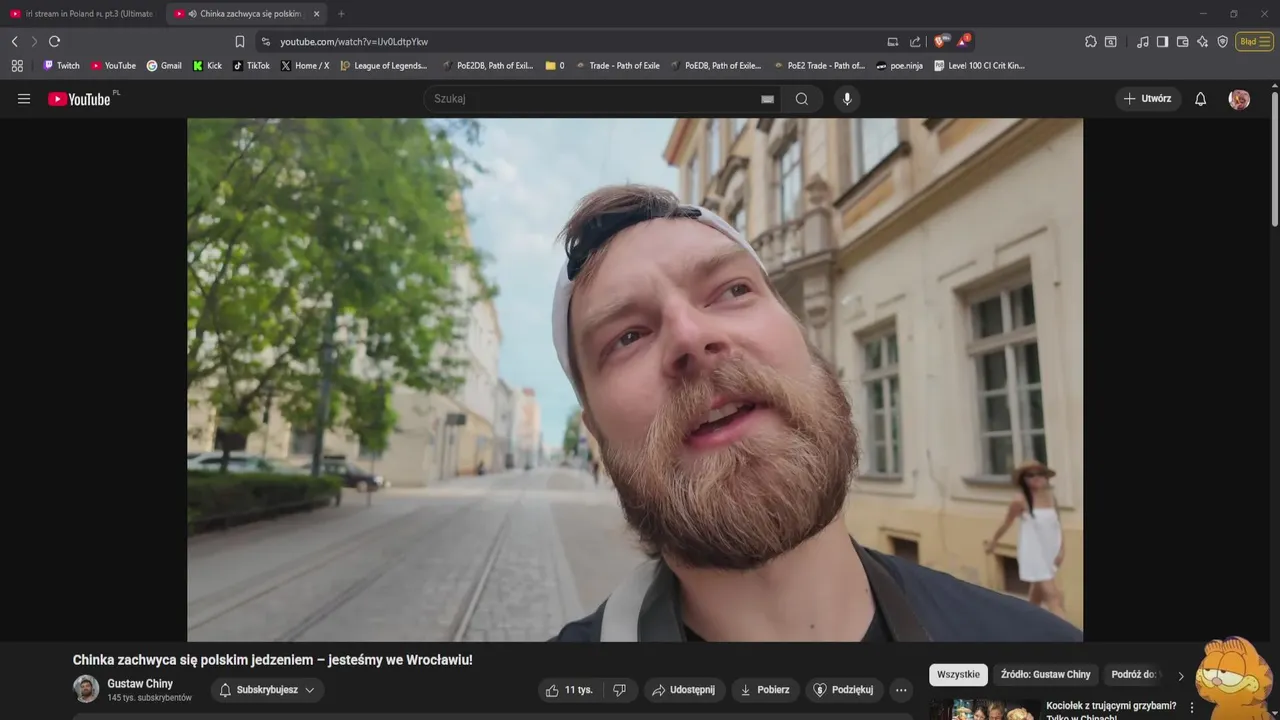1280x720 pixels.
Task: Open the account avatar menu
Action: (1239, 99)
